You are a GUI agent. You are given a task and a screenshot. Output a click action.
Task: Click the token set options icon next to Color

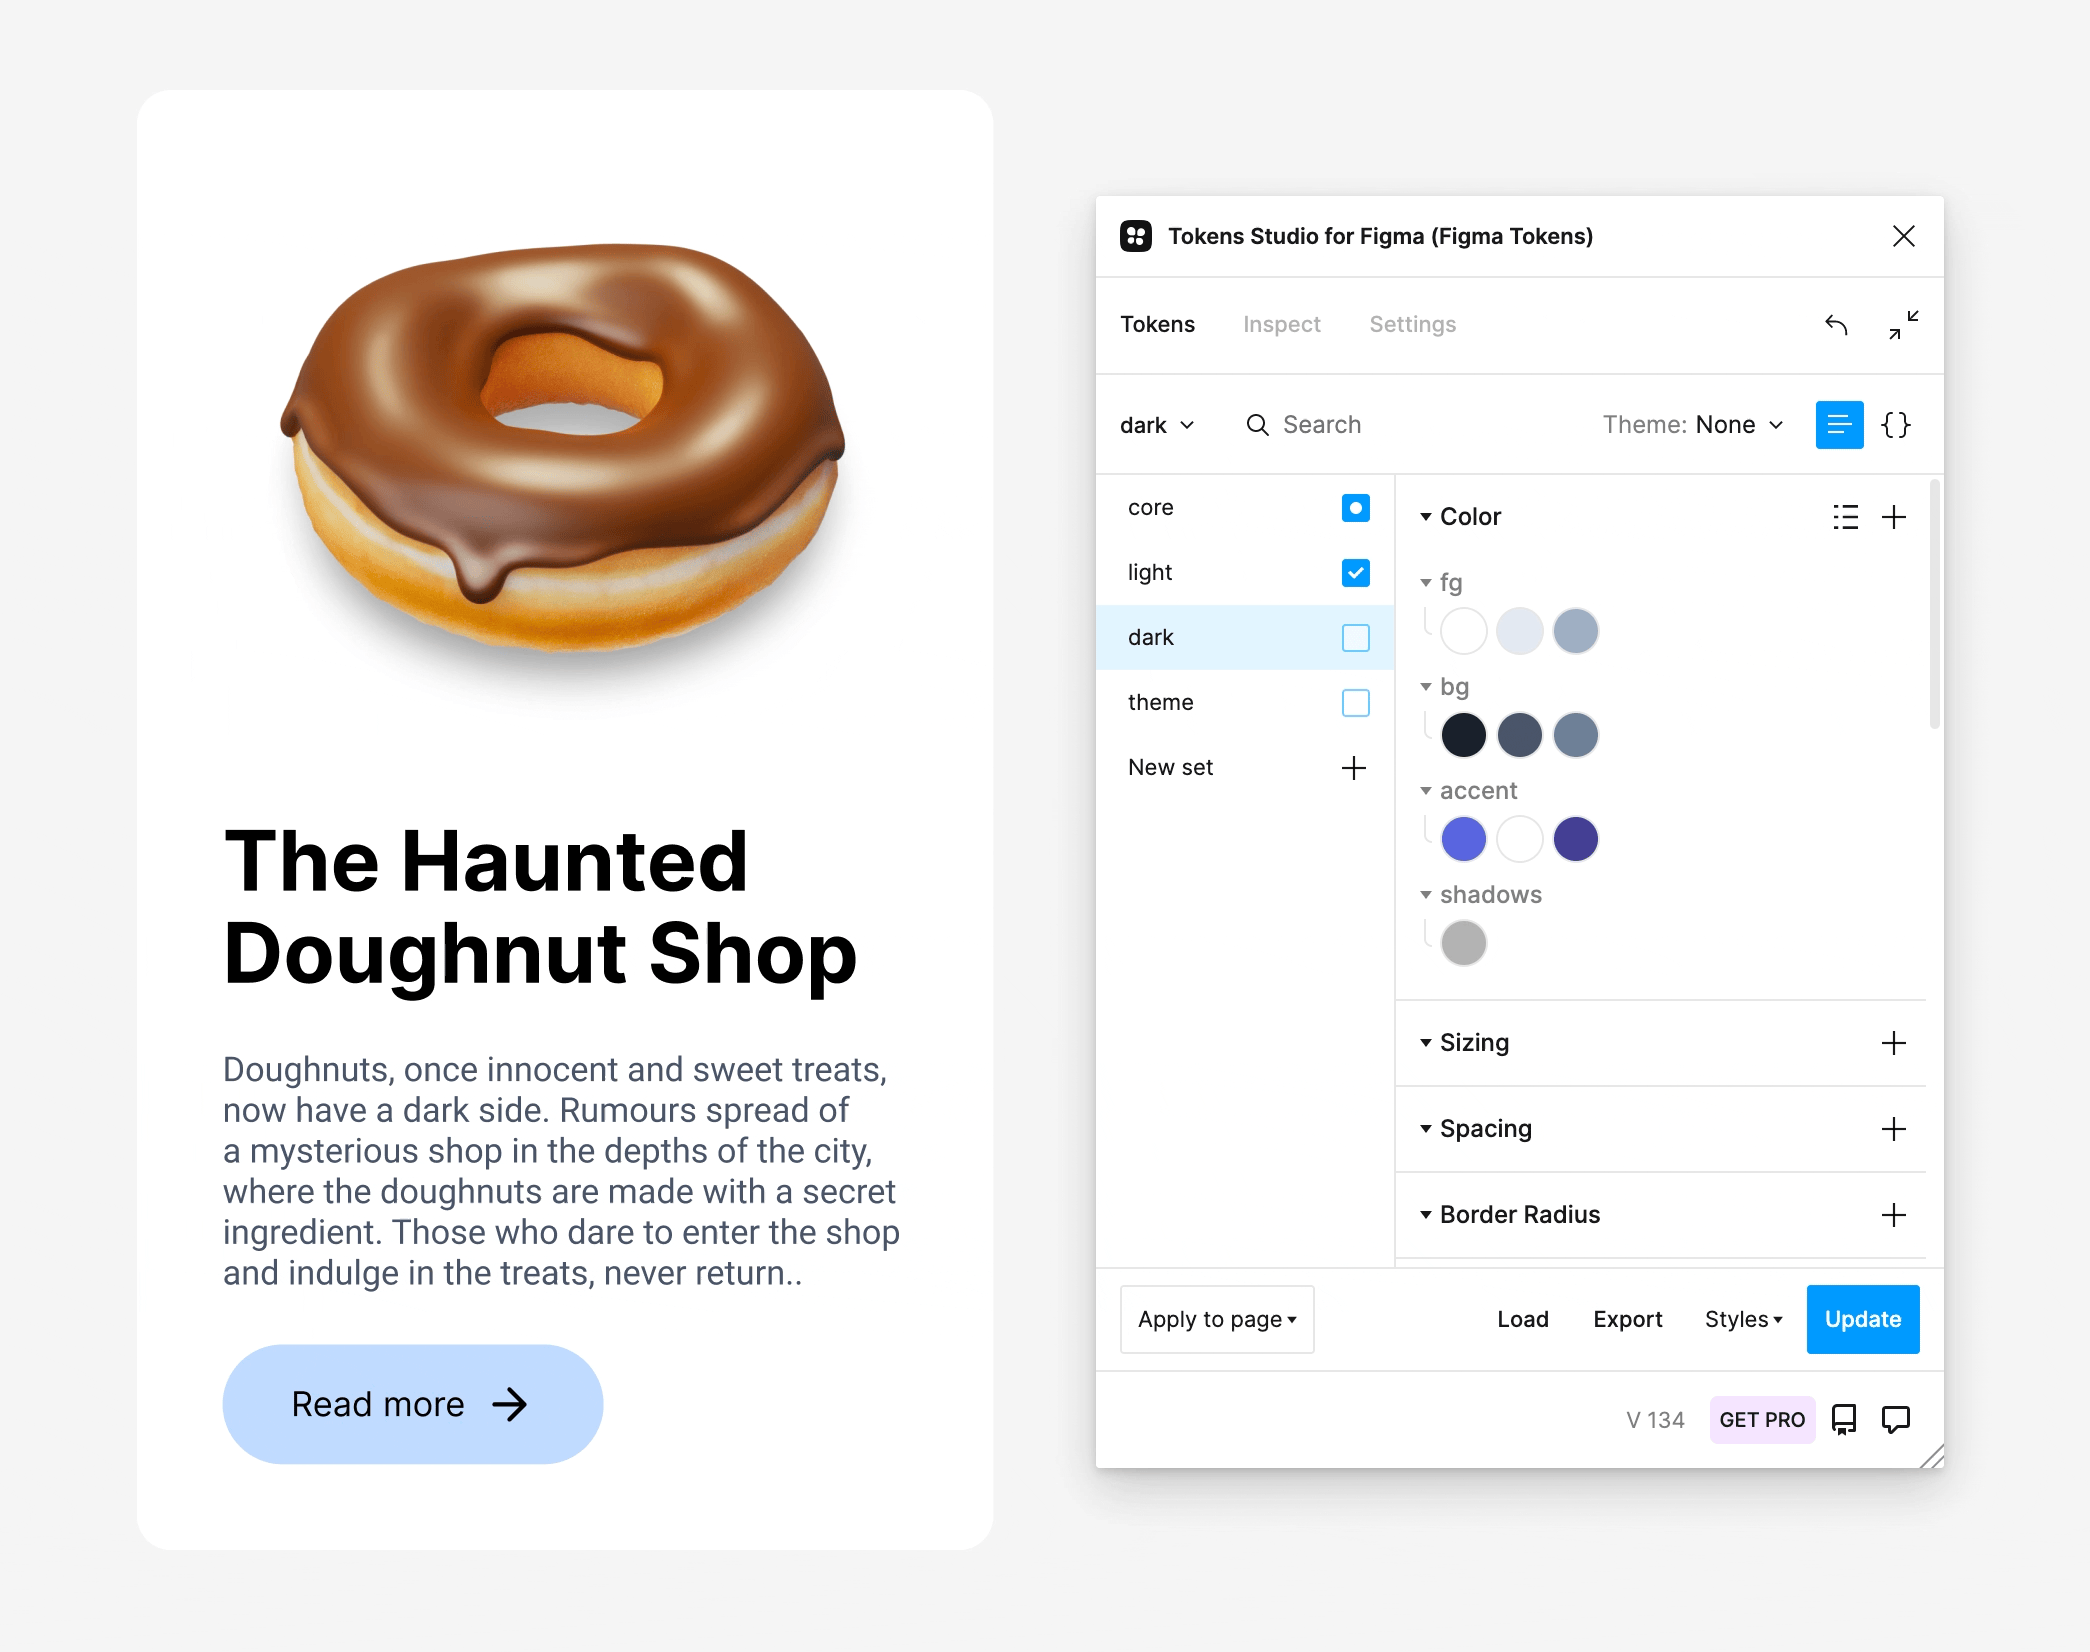1846,516
